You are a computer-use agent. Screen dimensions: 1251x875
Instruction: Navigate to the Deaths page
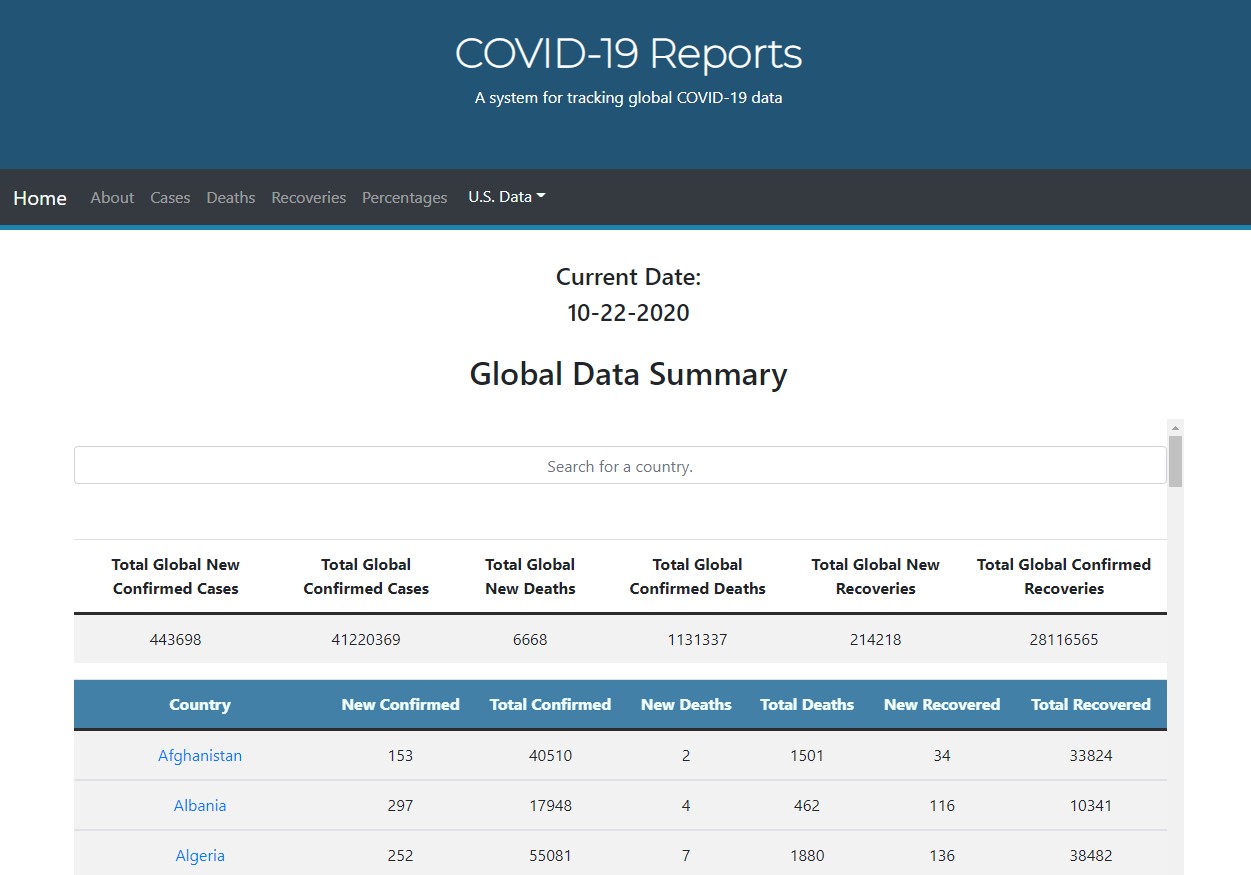(231, 198)
